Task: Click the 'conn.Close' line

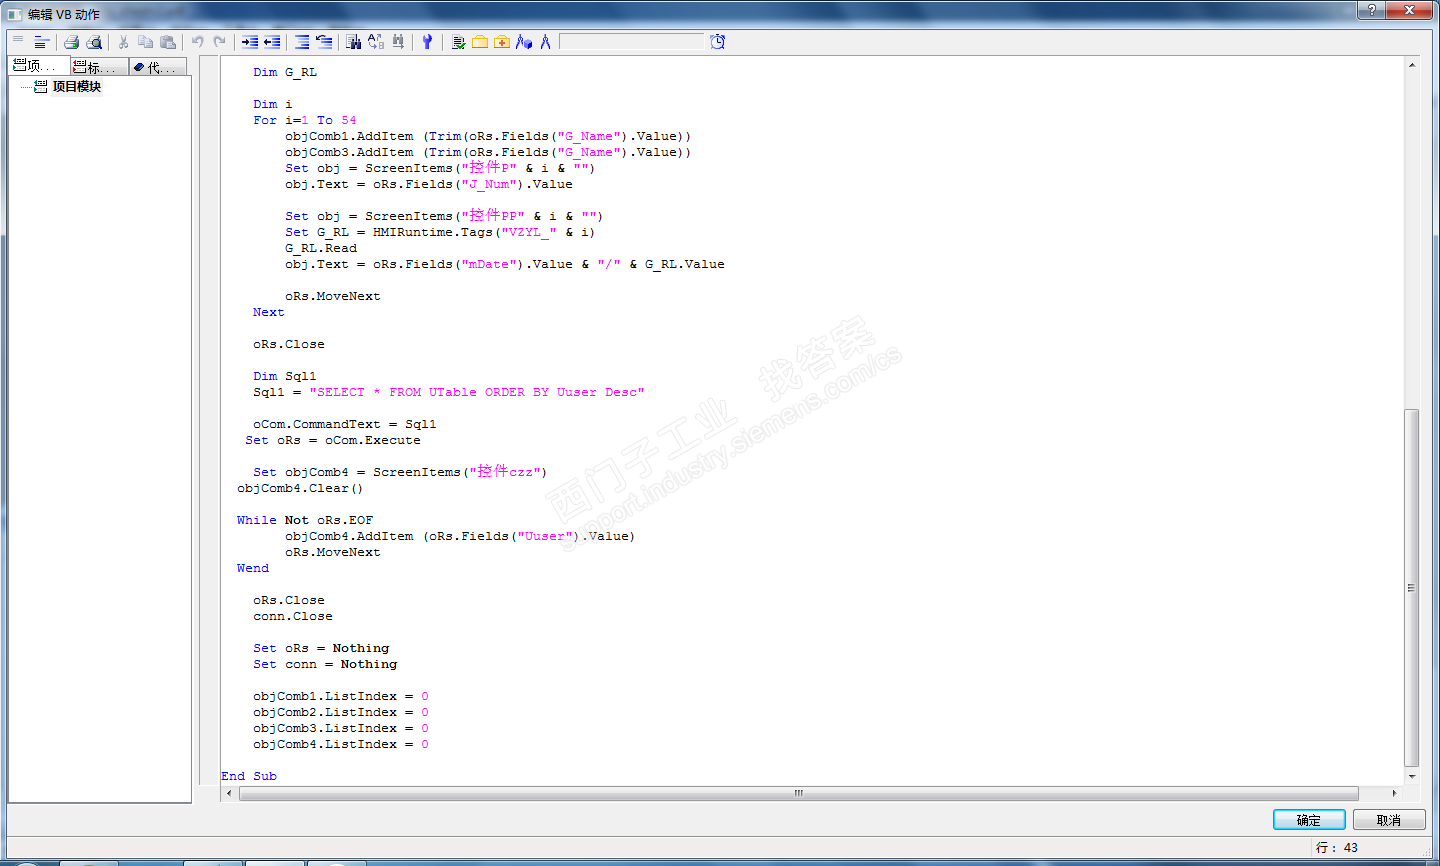Action: coord(293,616)
